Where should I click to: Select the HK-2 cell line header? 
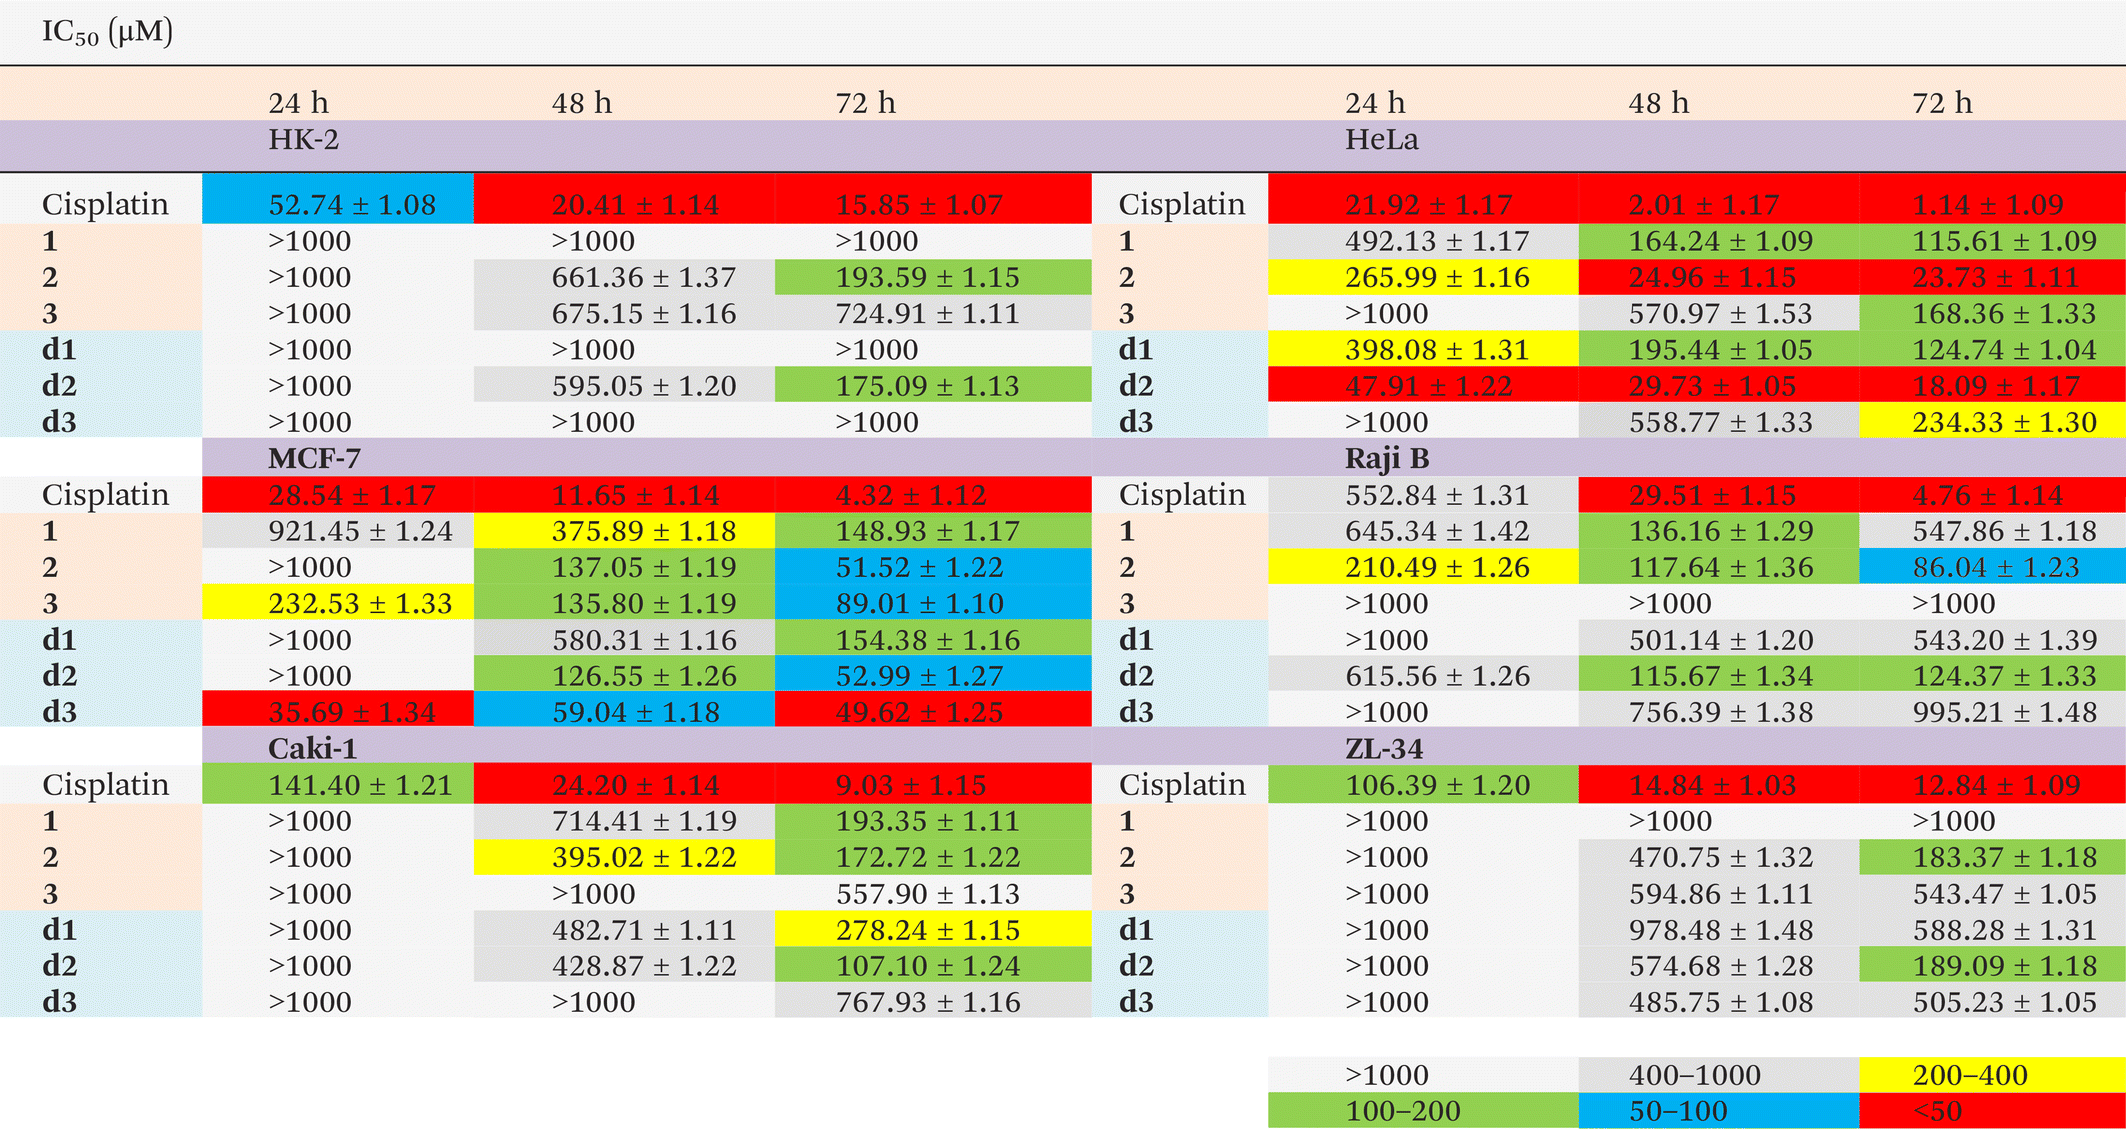303,139
